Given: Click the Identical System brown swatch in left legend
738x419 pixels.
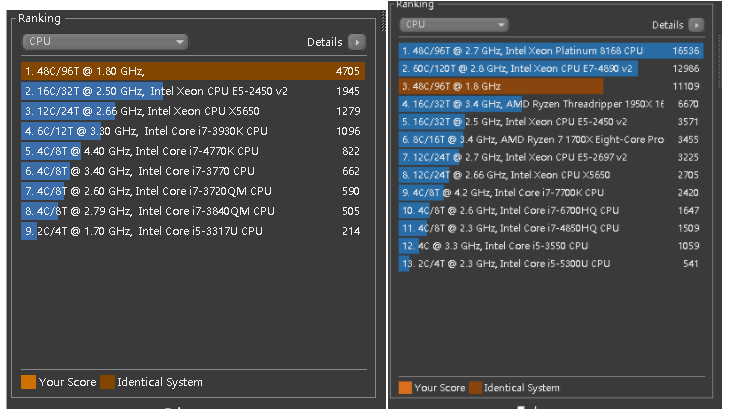Looking at the screenshot, I should click(107, 382).
